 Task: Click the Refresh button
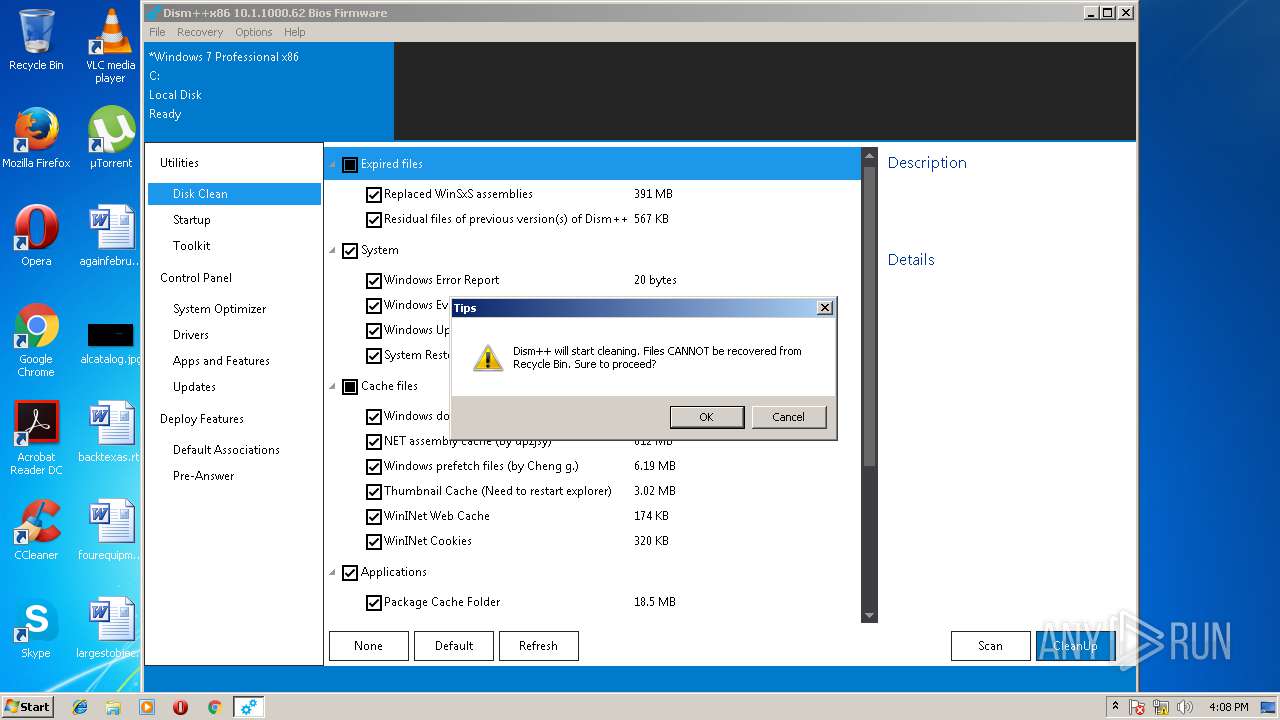coord(538,646)
